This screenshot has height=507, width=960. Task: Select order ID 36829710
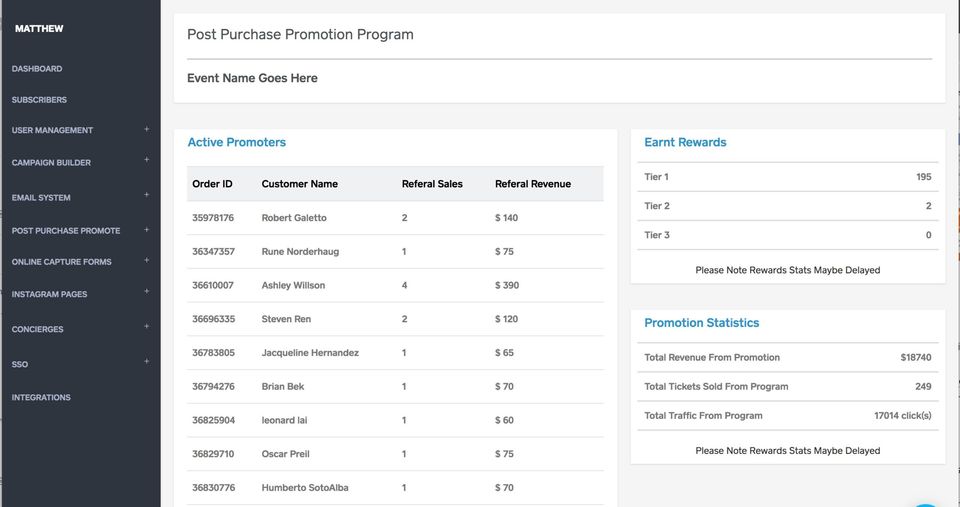click(x=213, y=453)
